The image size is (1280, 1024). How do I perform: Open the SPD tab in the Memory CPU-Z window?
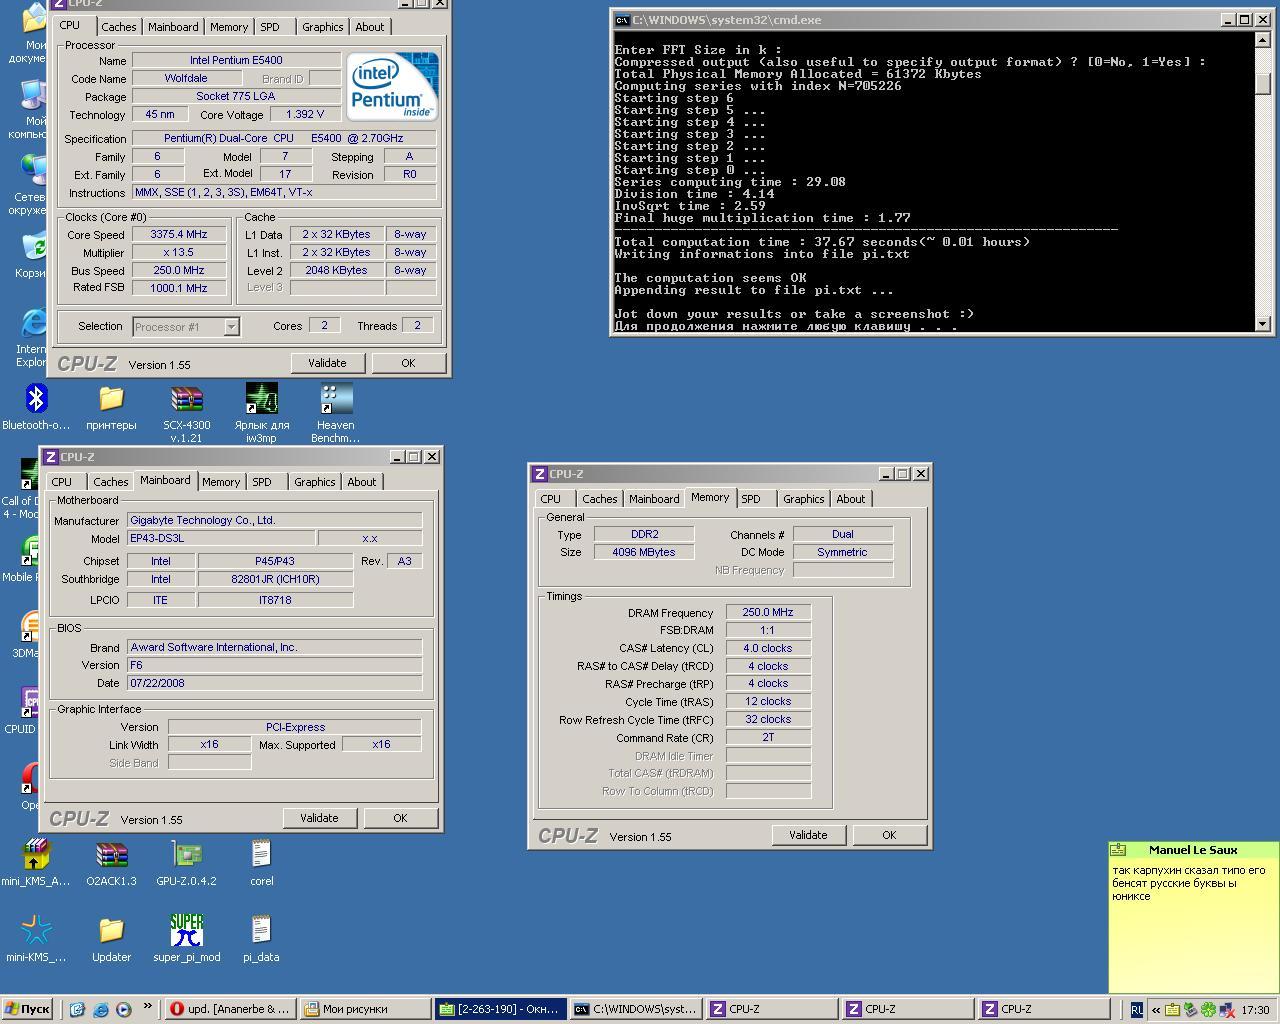[751, 499]
